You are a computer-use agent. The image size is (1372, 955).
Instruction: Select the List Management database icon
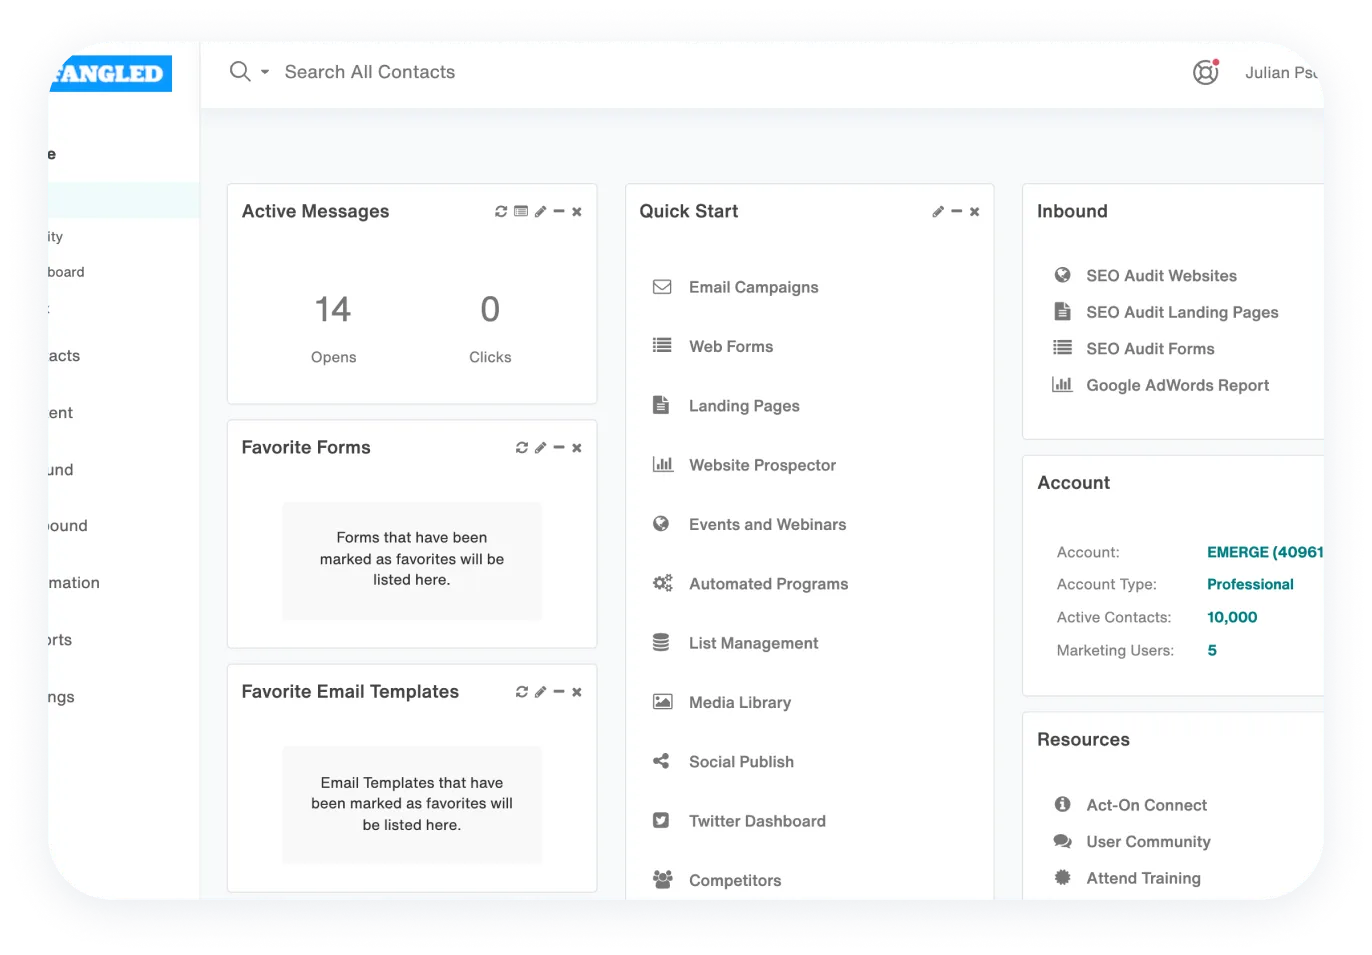coord(662,642)
